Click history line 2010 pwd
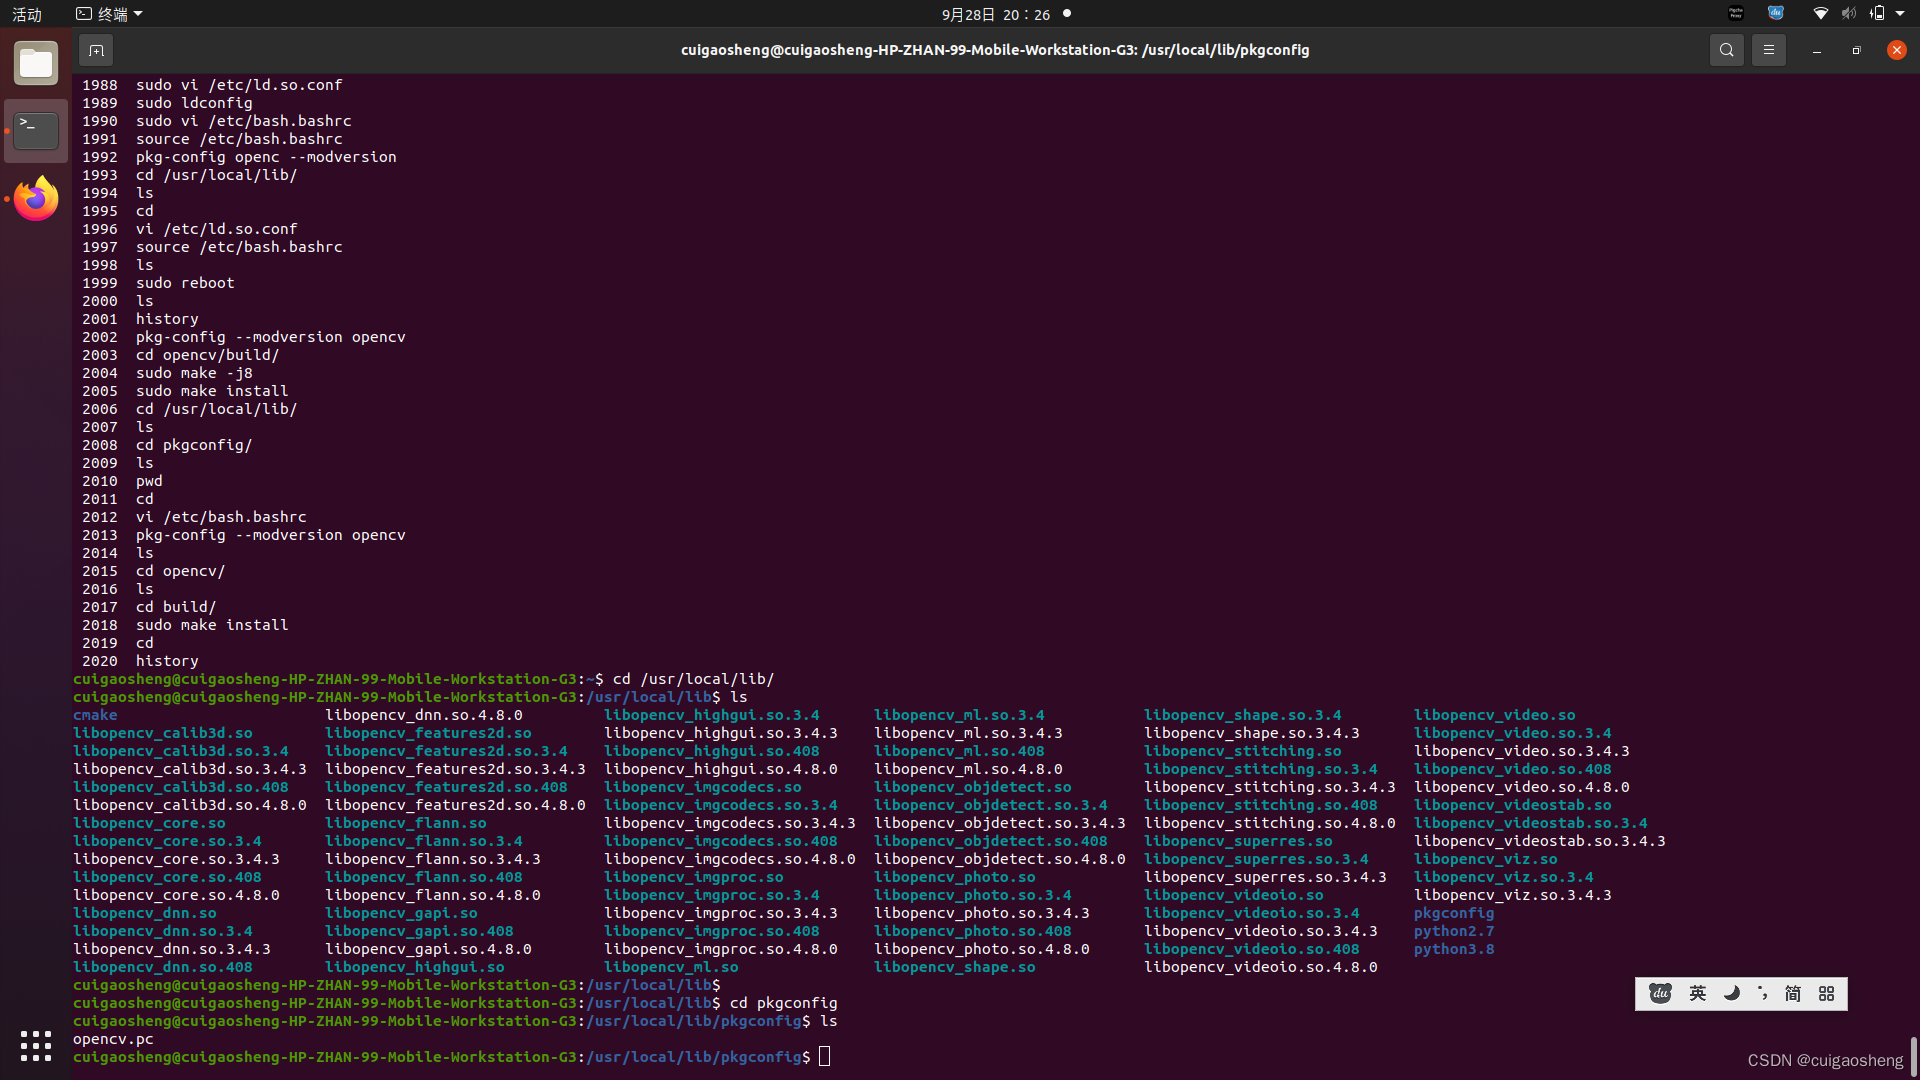This screenshot has width=1920, height=1080. click(122, 481)
